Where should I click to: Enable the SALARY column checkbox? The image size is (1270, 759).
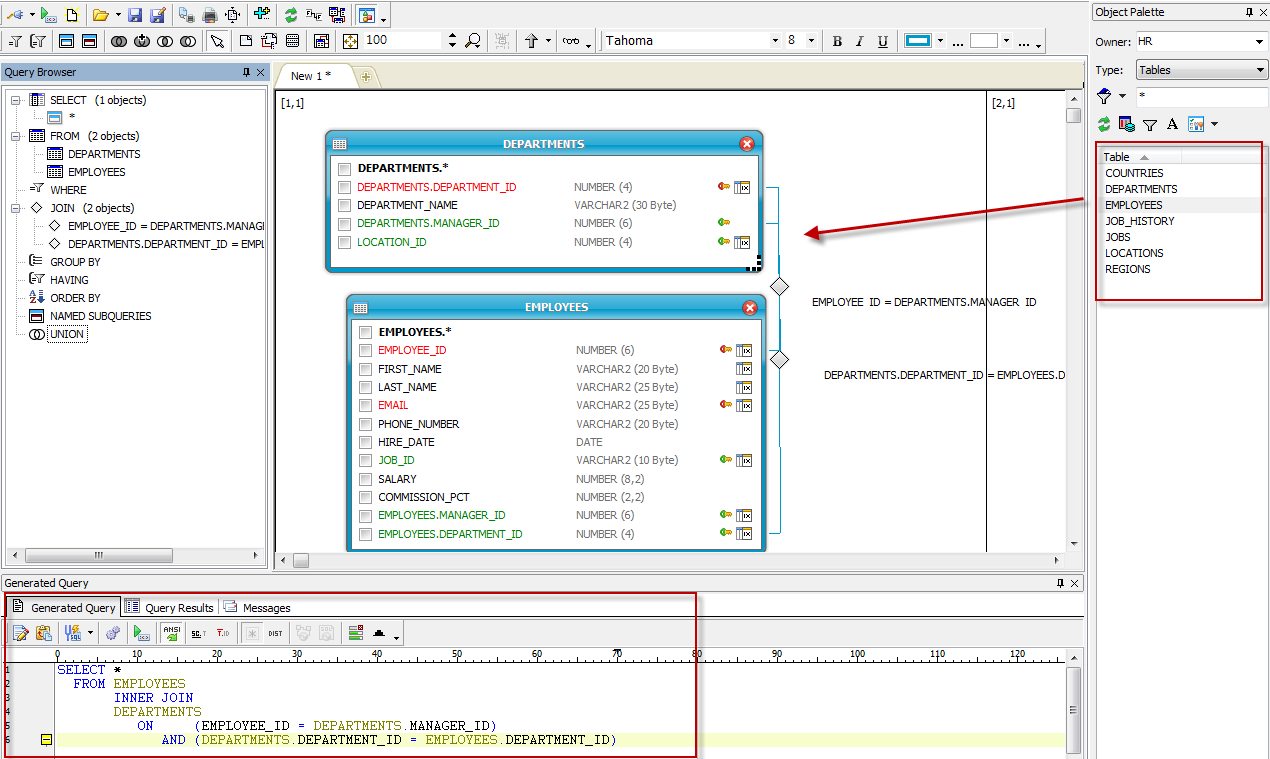click(x=365, y=479)
